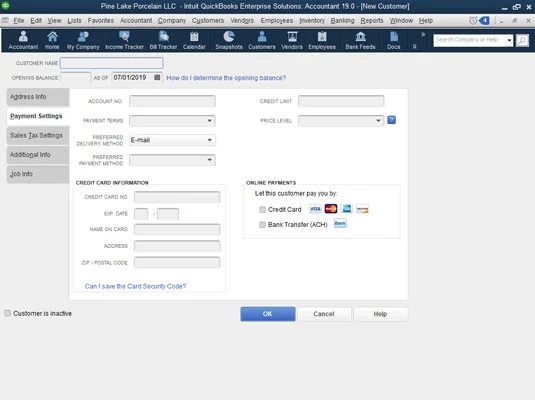The height and width of the screenshot is (400, 535).
Task: Select the Payment Settings tab
Action: (38, 116)
